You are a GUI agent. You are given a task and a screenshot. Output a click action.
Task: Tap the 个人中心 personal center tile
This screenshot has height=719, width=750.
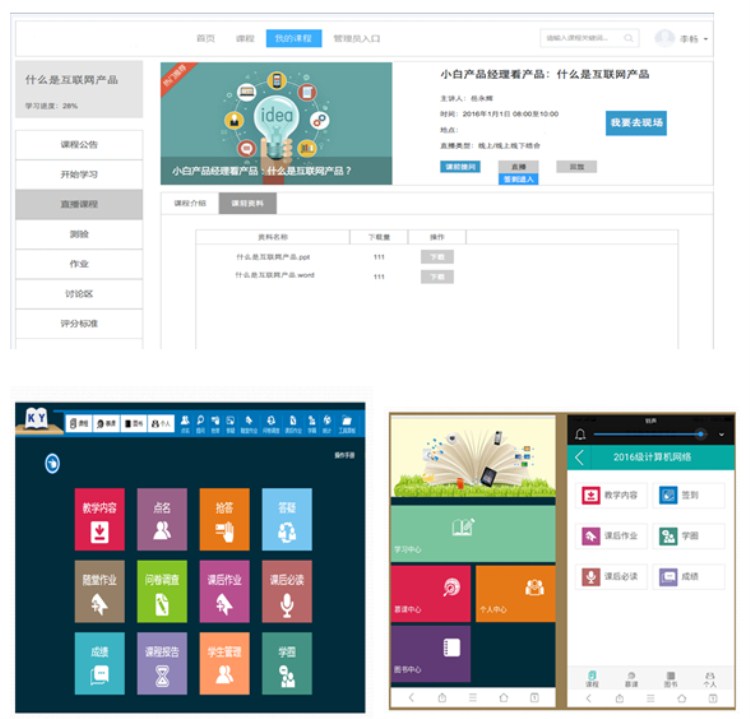(515, 593)
